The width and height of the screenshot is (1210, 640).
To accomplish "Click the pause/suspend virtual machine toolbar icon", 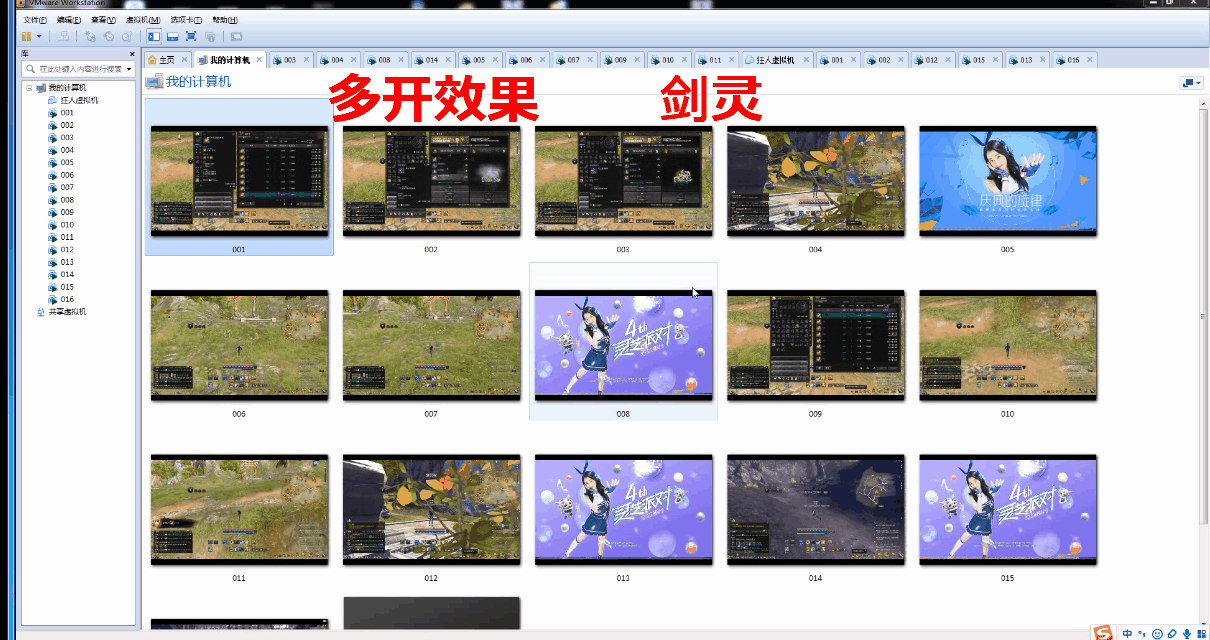I will click(27, 36).
